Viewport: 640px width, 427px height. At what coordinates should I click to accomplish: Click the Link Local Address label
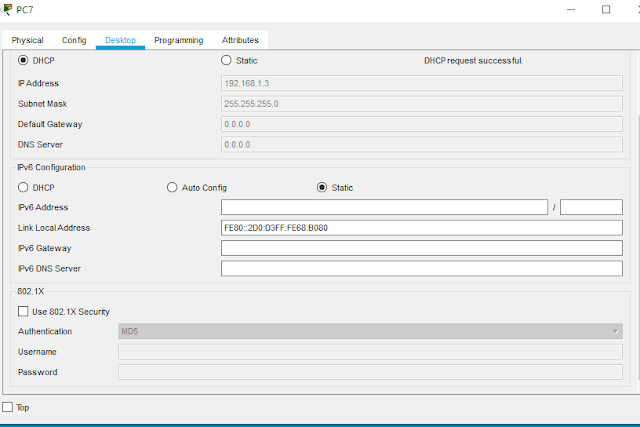point(54,228)
